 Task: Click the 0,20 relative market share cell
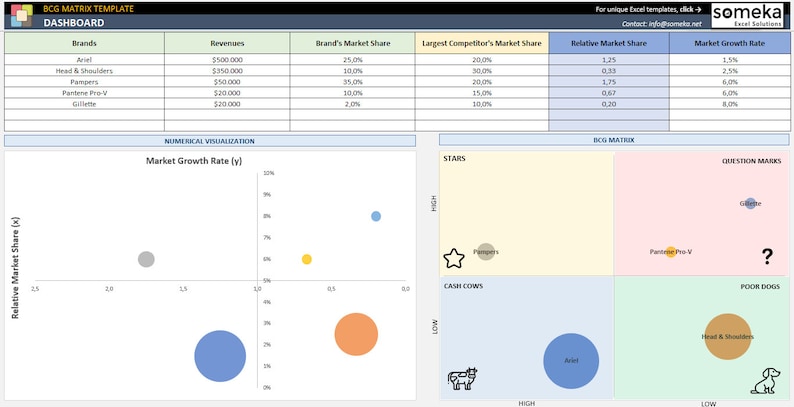pos(609,104)
